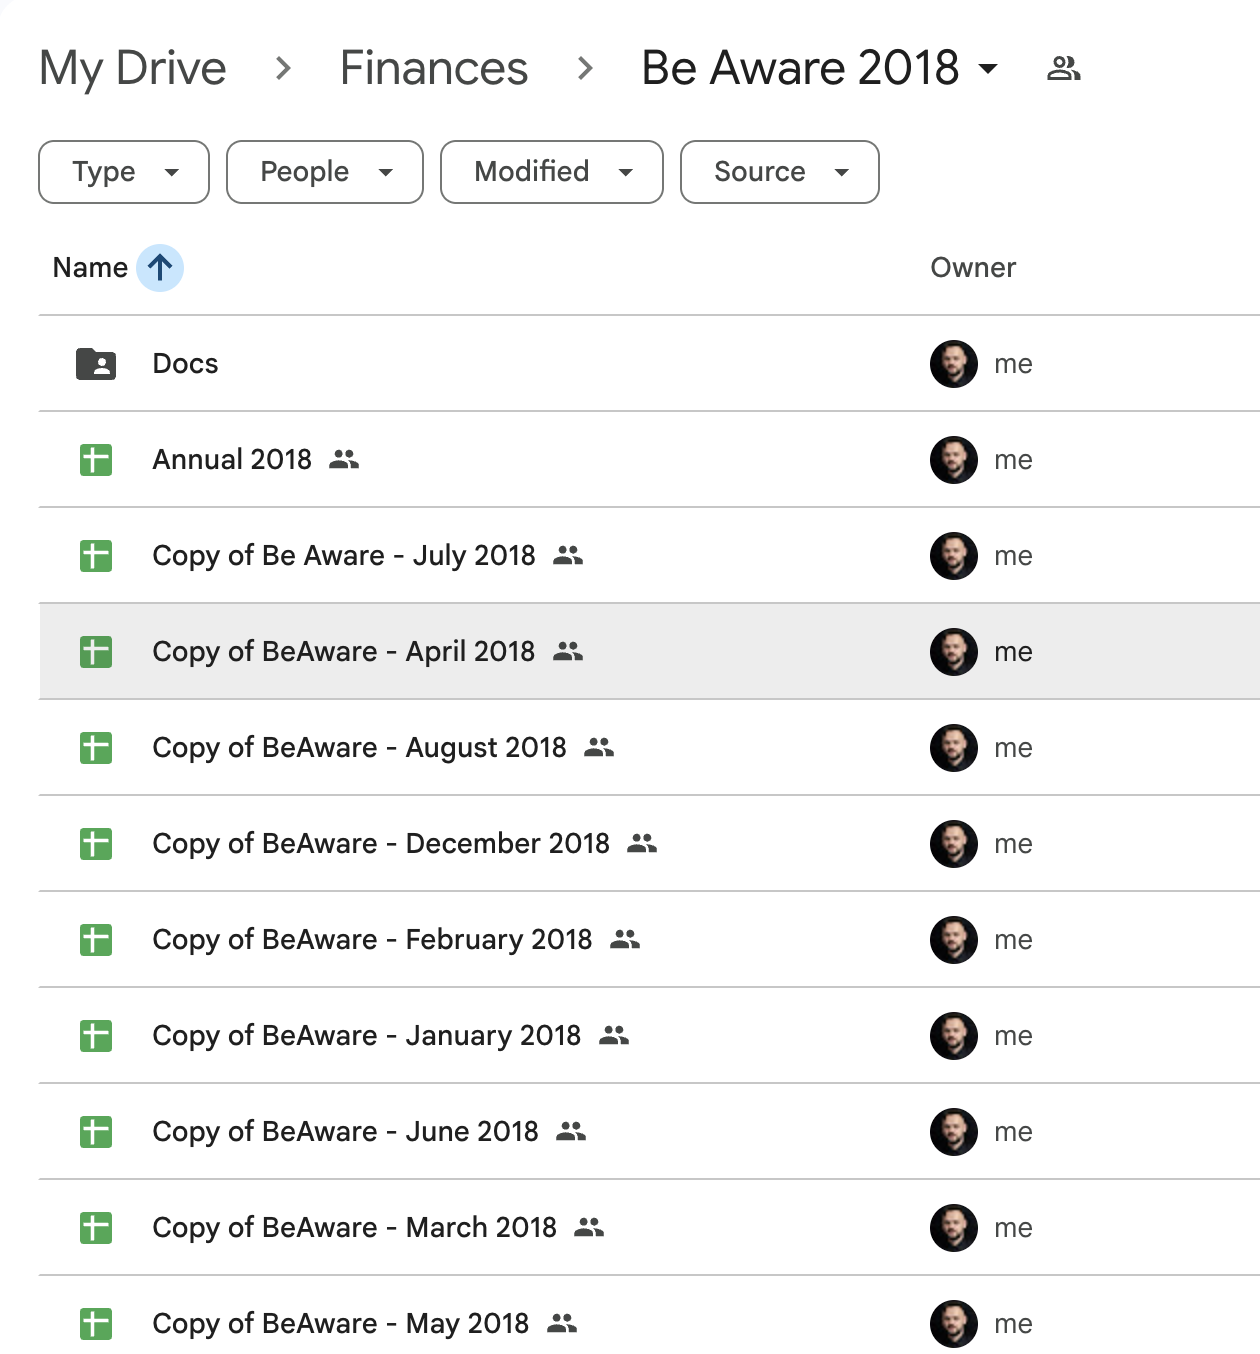Viewport: 1260px width, 1354px height.
Task: Open the Source filter dropdown
Action: 780,172
